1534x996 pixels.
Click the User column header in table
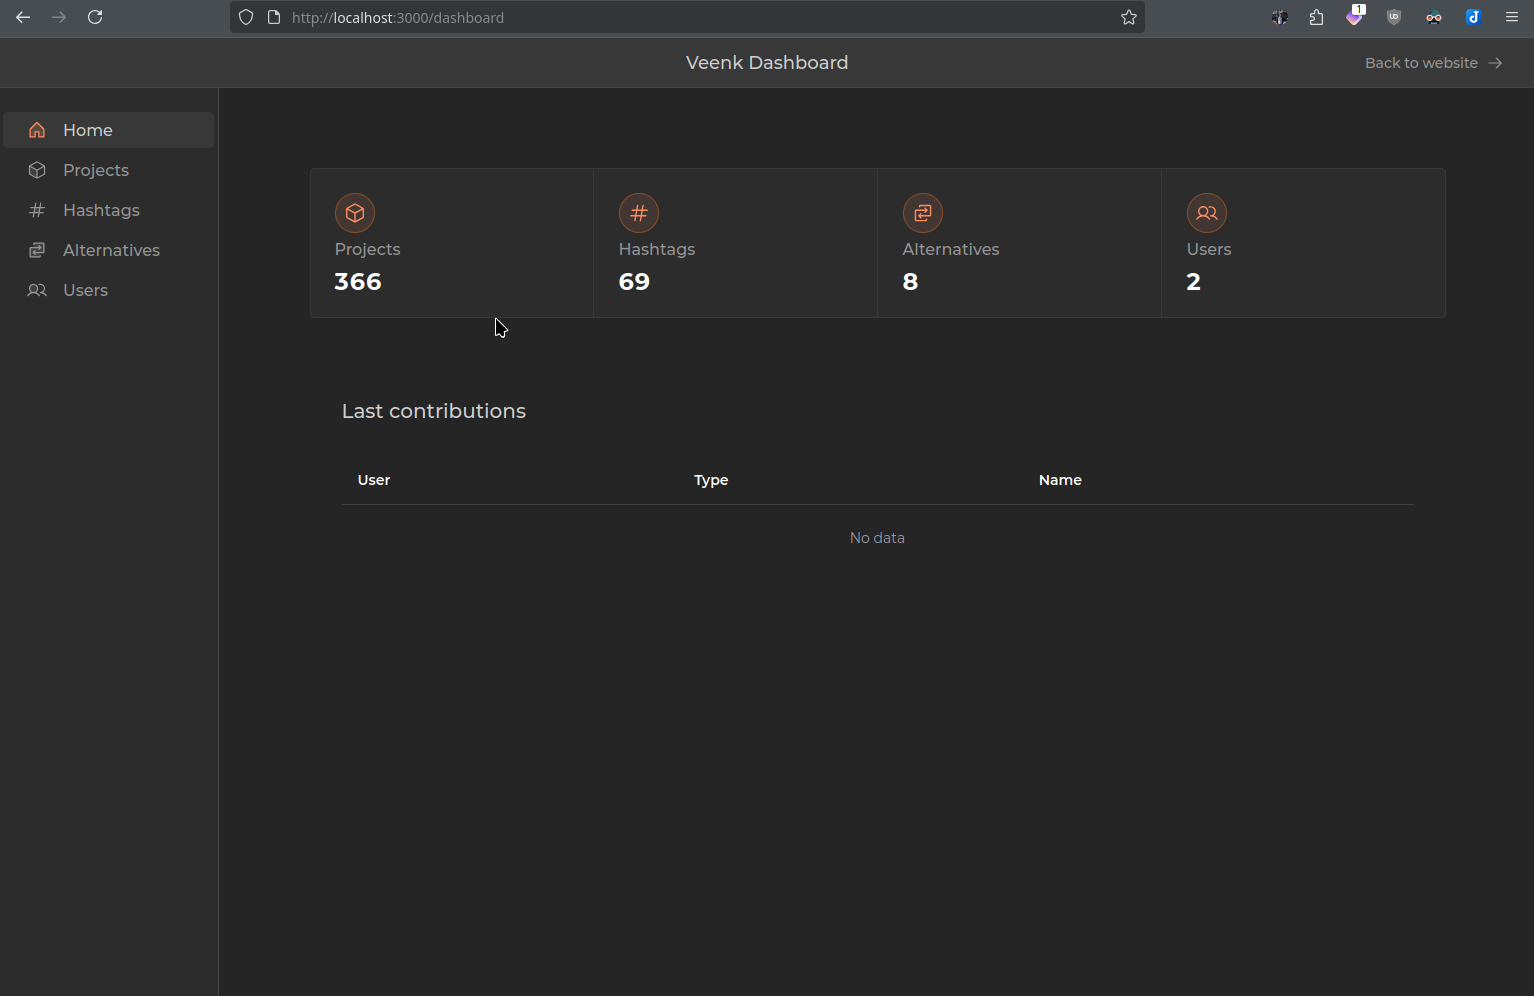[374, 480]
